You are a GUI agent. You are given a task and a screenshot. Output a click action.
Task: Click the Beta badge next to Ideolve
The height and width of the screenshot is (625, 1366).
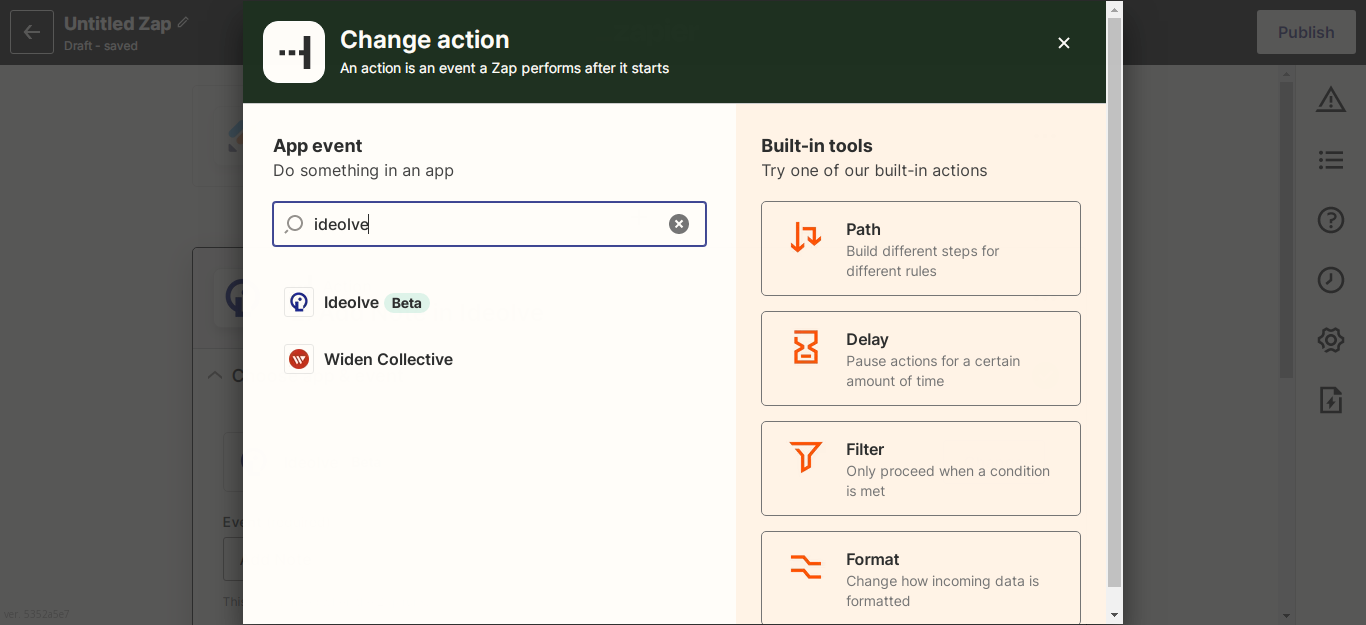407,303
